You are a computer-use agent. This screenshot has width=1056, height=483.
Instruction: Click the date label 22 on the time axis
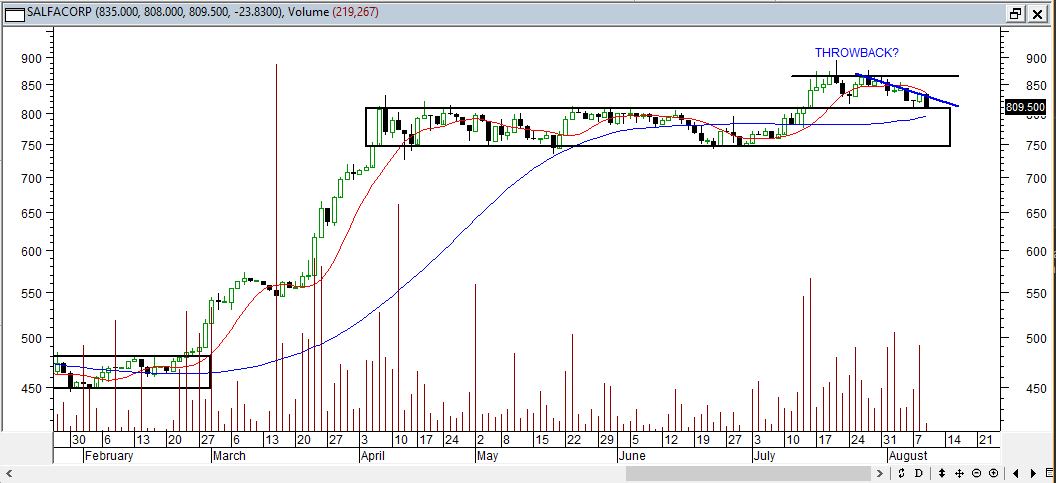[x=574, y=439]
